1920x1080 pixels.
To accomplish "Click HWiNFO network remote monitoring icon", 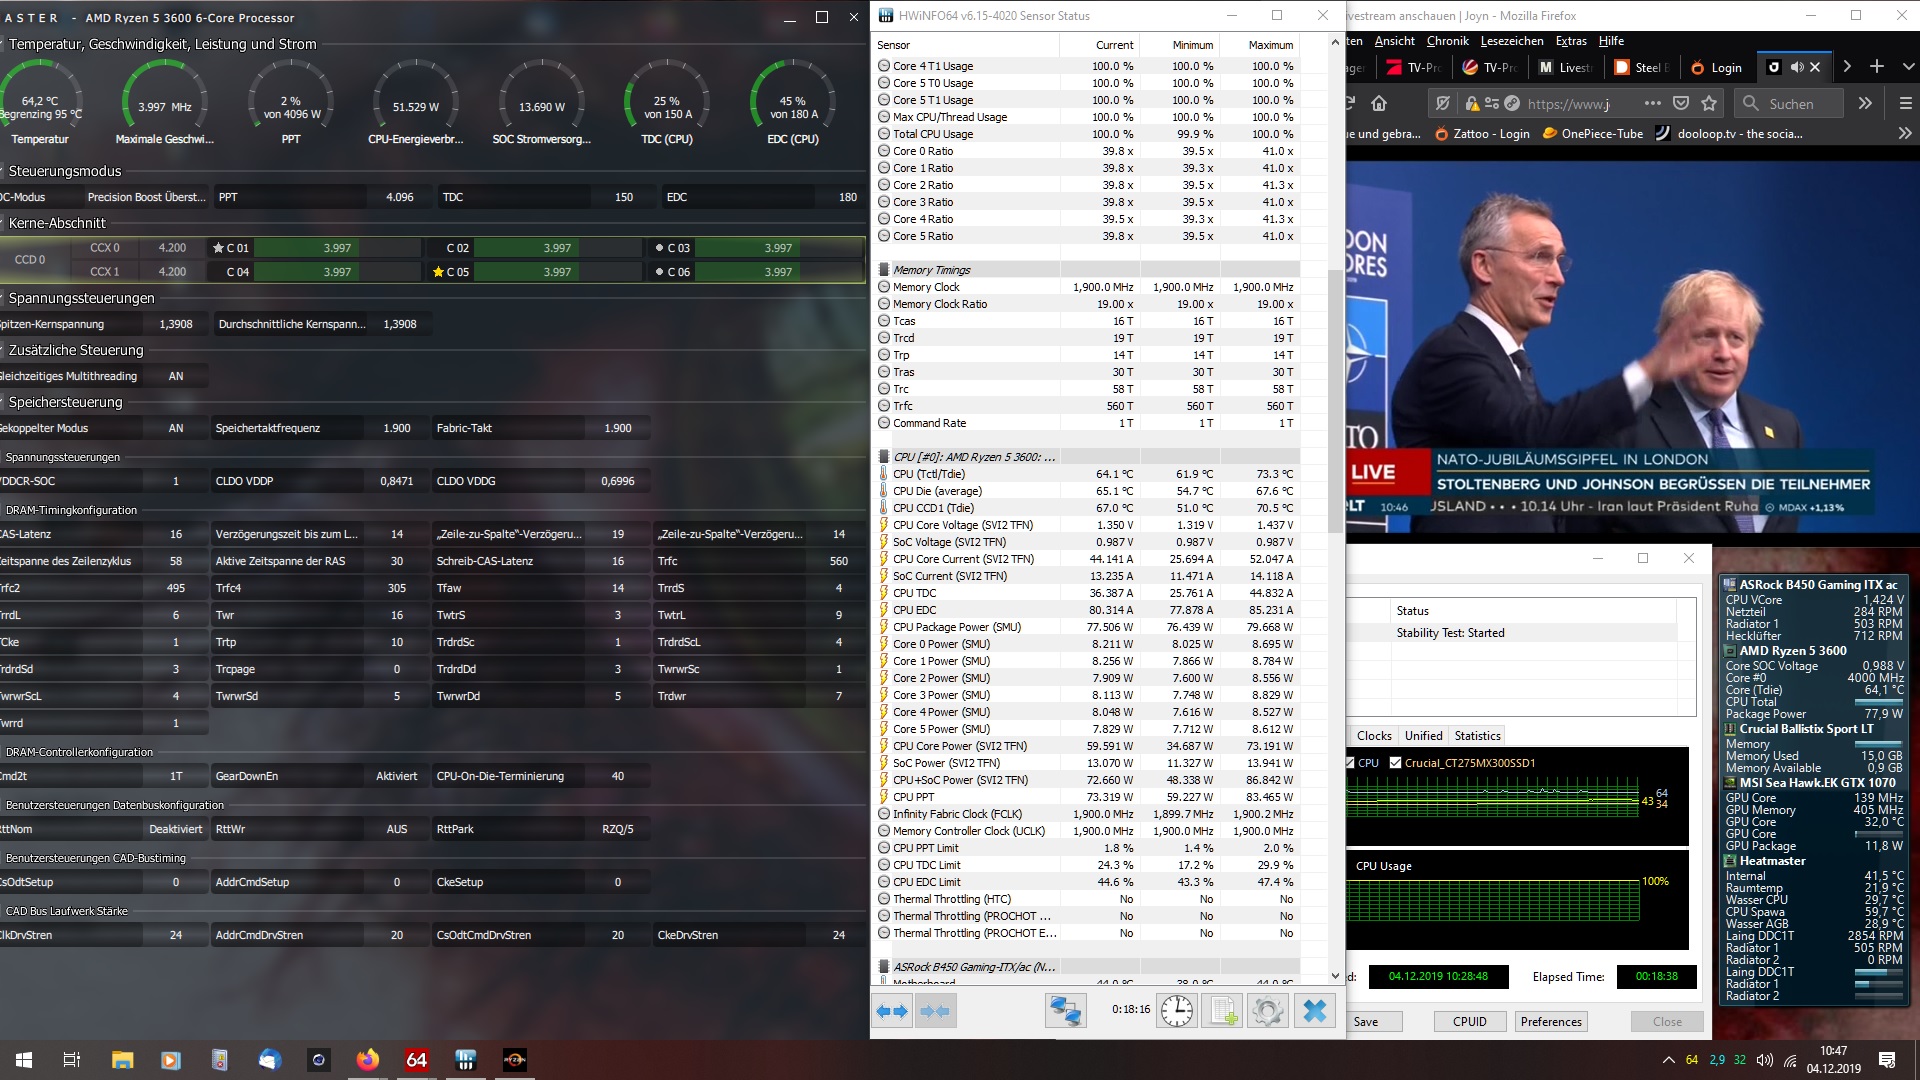I will (x=1065, y=1011).
